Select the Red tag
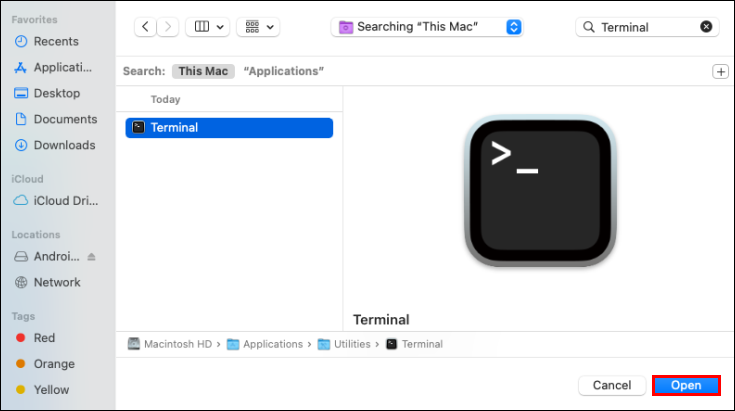Image resolution: width=735 pixels, height=411 pixels. 35,338
